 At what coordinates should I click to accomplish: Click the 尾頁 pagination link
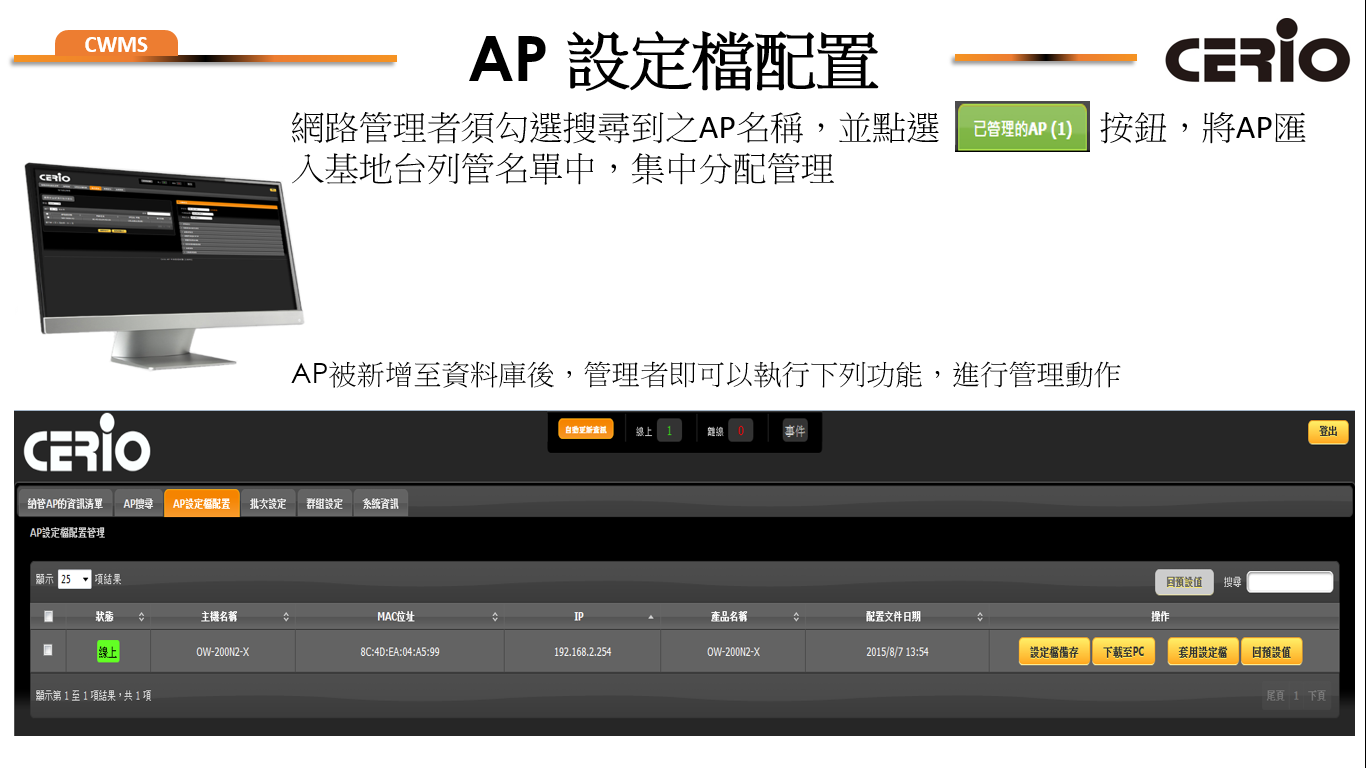pos(1275,696)
